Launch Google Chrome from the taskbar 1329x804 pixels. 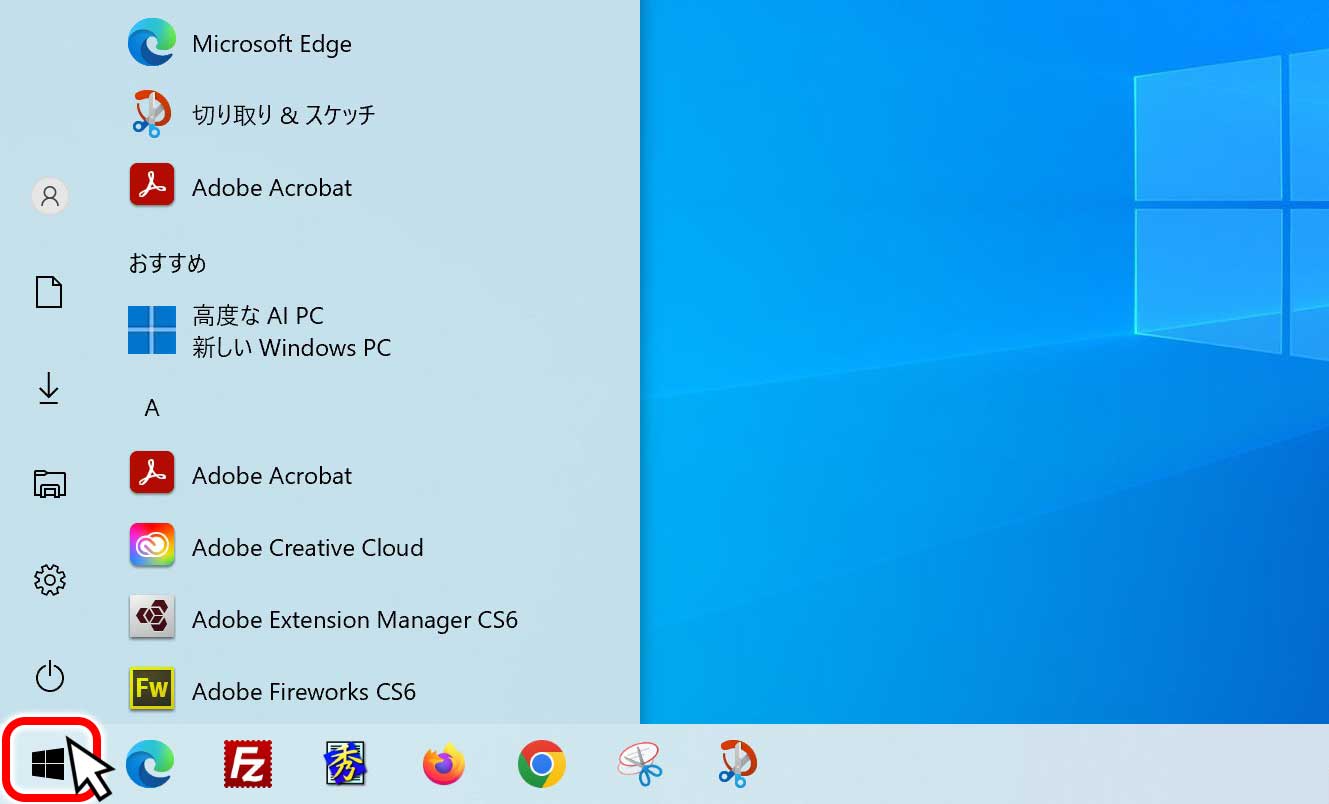(542, 765)
